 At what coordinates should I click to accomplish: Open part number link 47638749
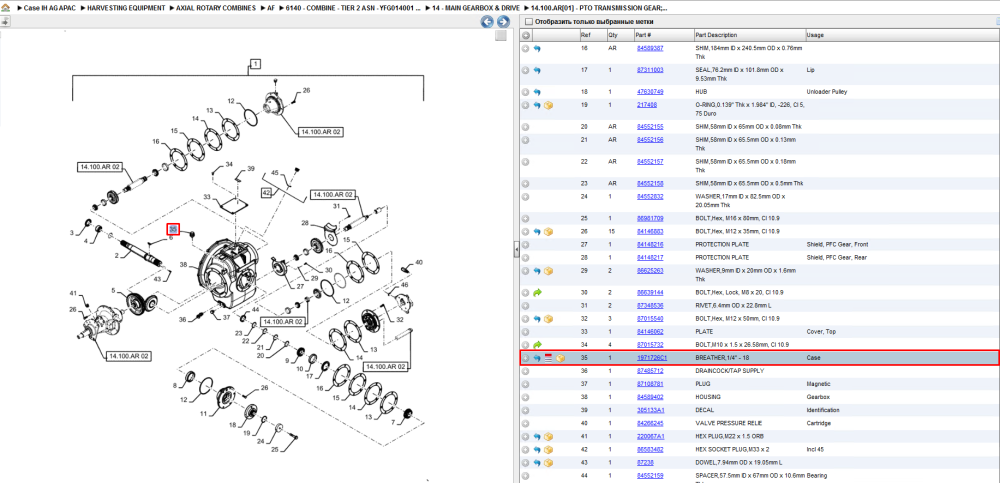pos(650,92)
